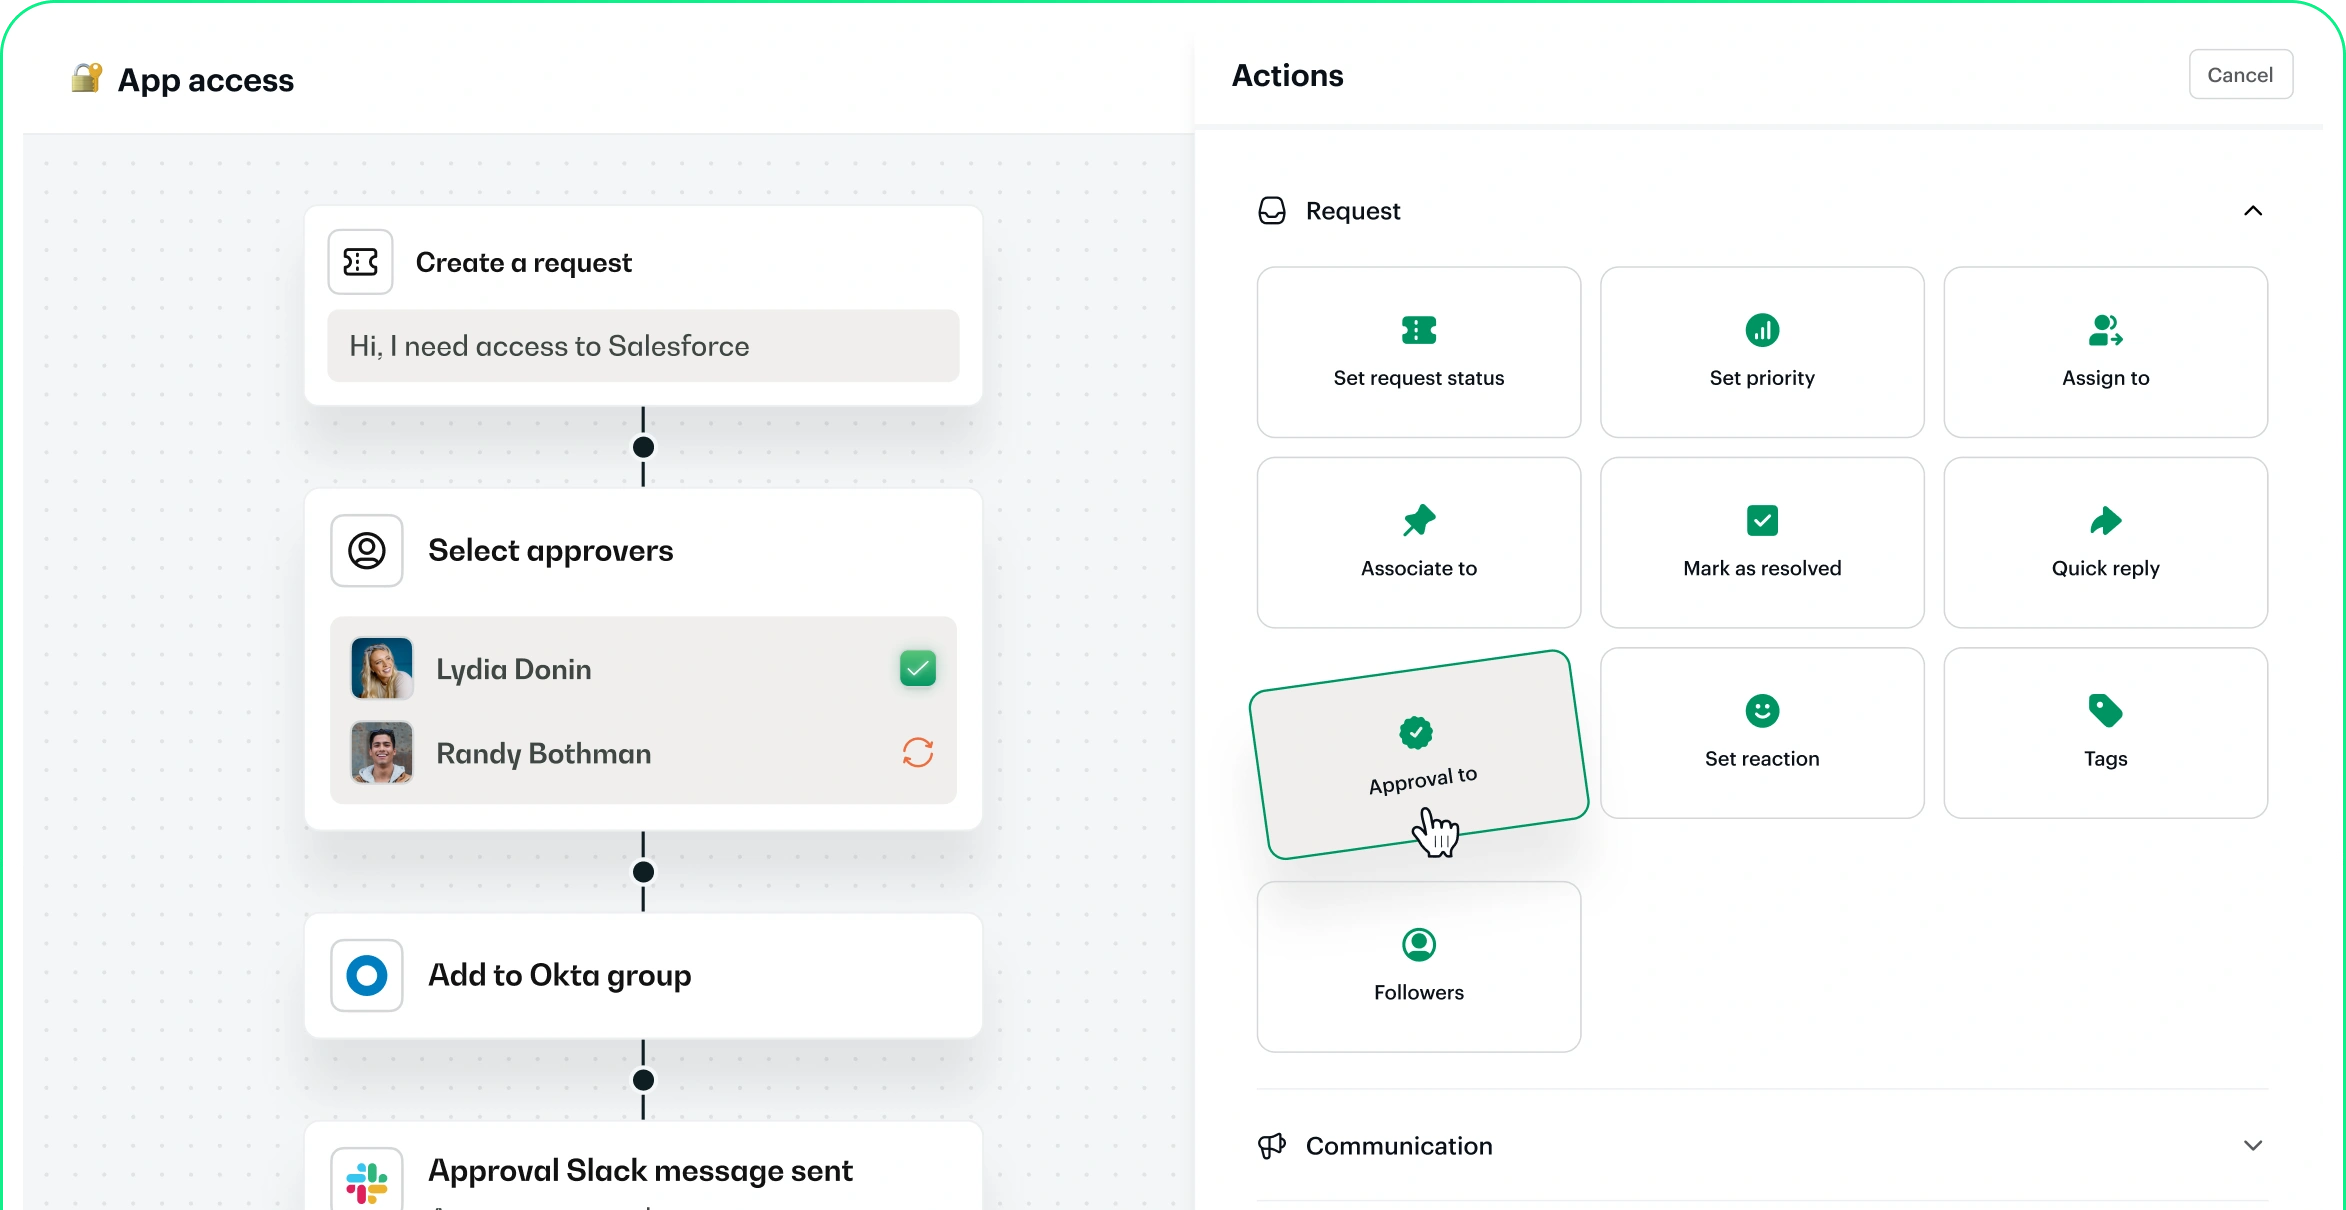Click the Set priority chart icon
The image size is (2346, 1210).
[1762, 330]
